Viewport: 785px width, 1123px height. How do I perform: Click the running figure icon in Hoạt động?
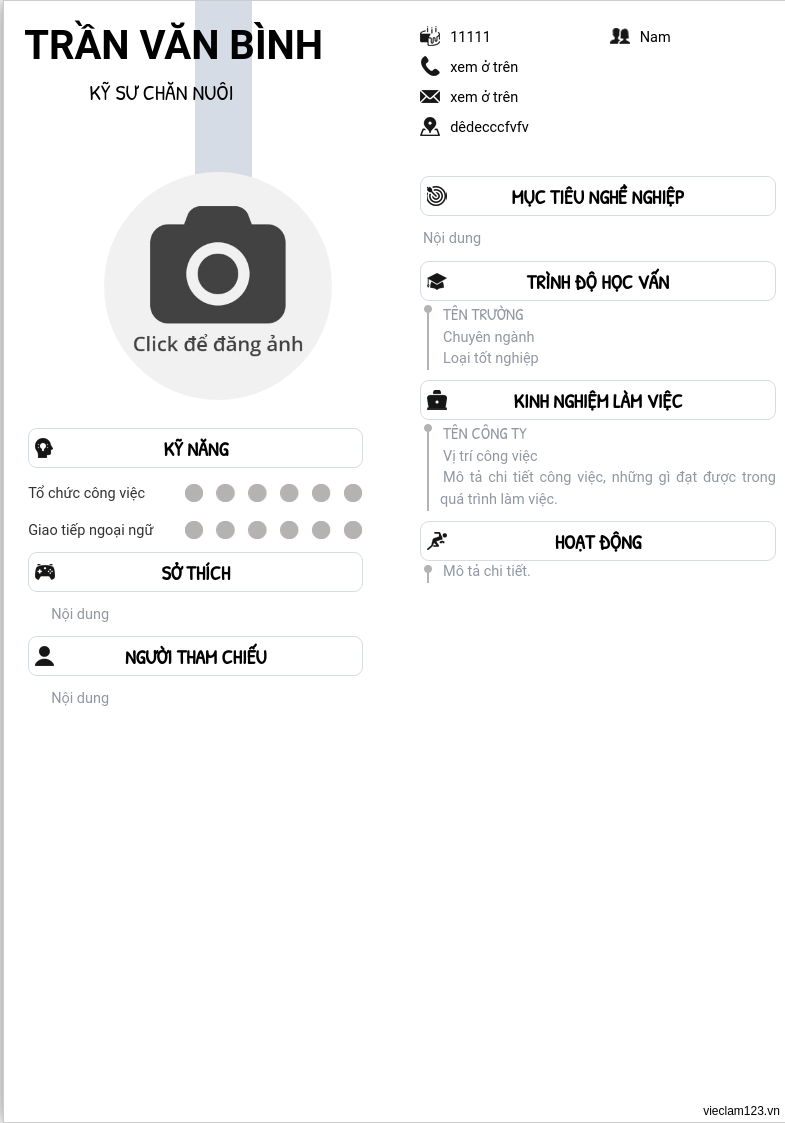tap(437, 541)
